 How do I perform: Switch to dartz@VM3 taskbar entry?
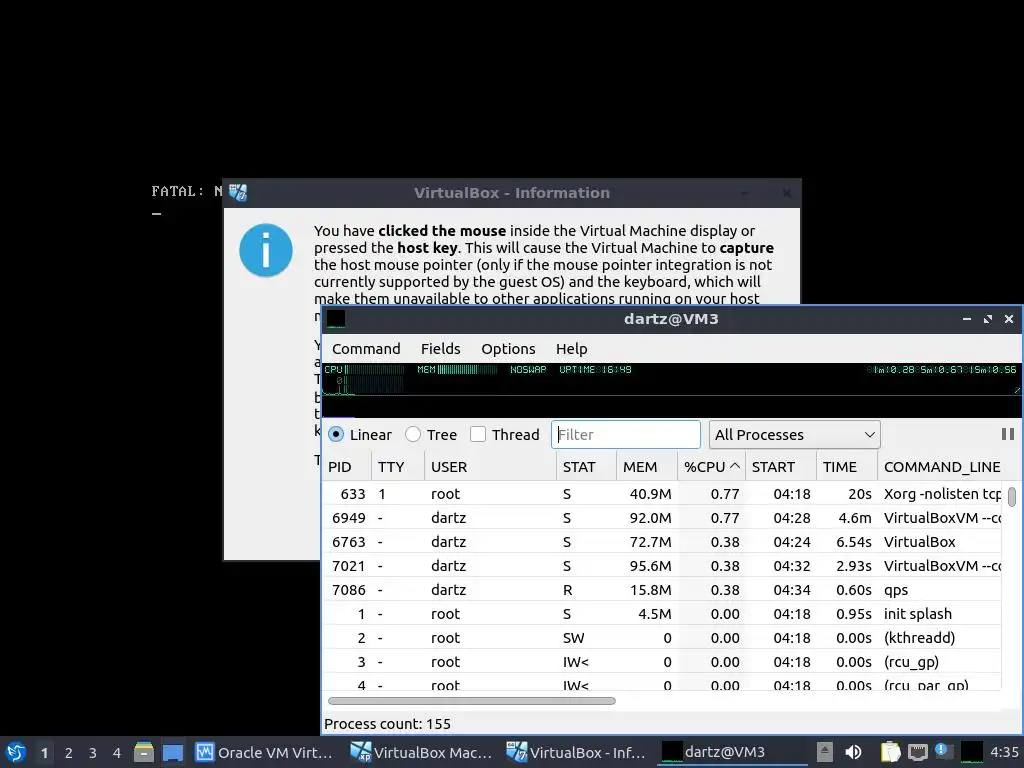[733, 752]
